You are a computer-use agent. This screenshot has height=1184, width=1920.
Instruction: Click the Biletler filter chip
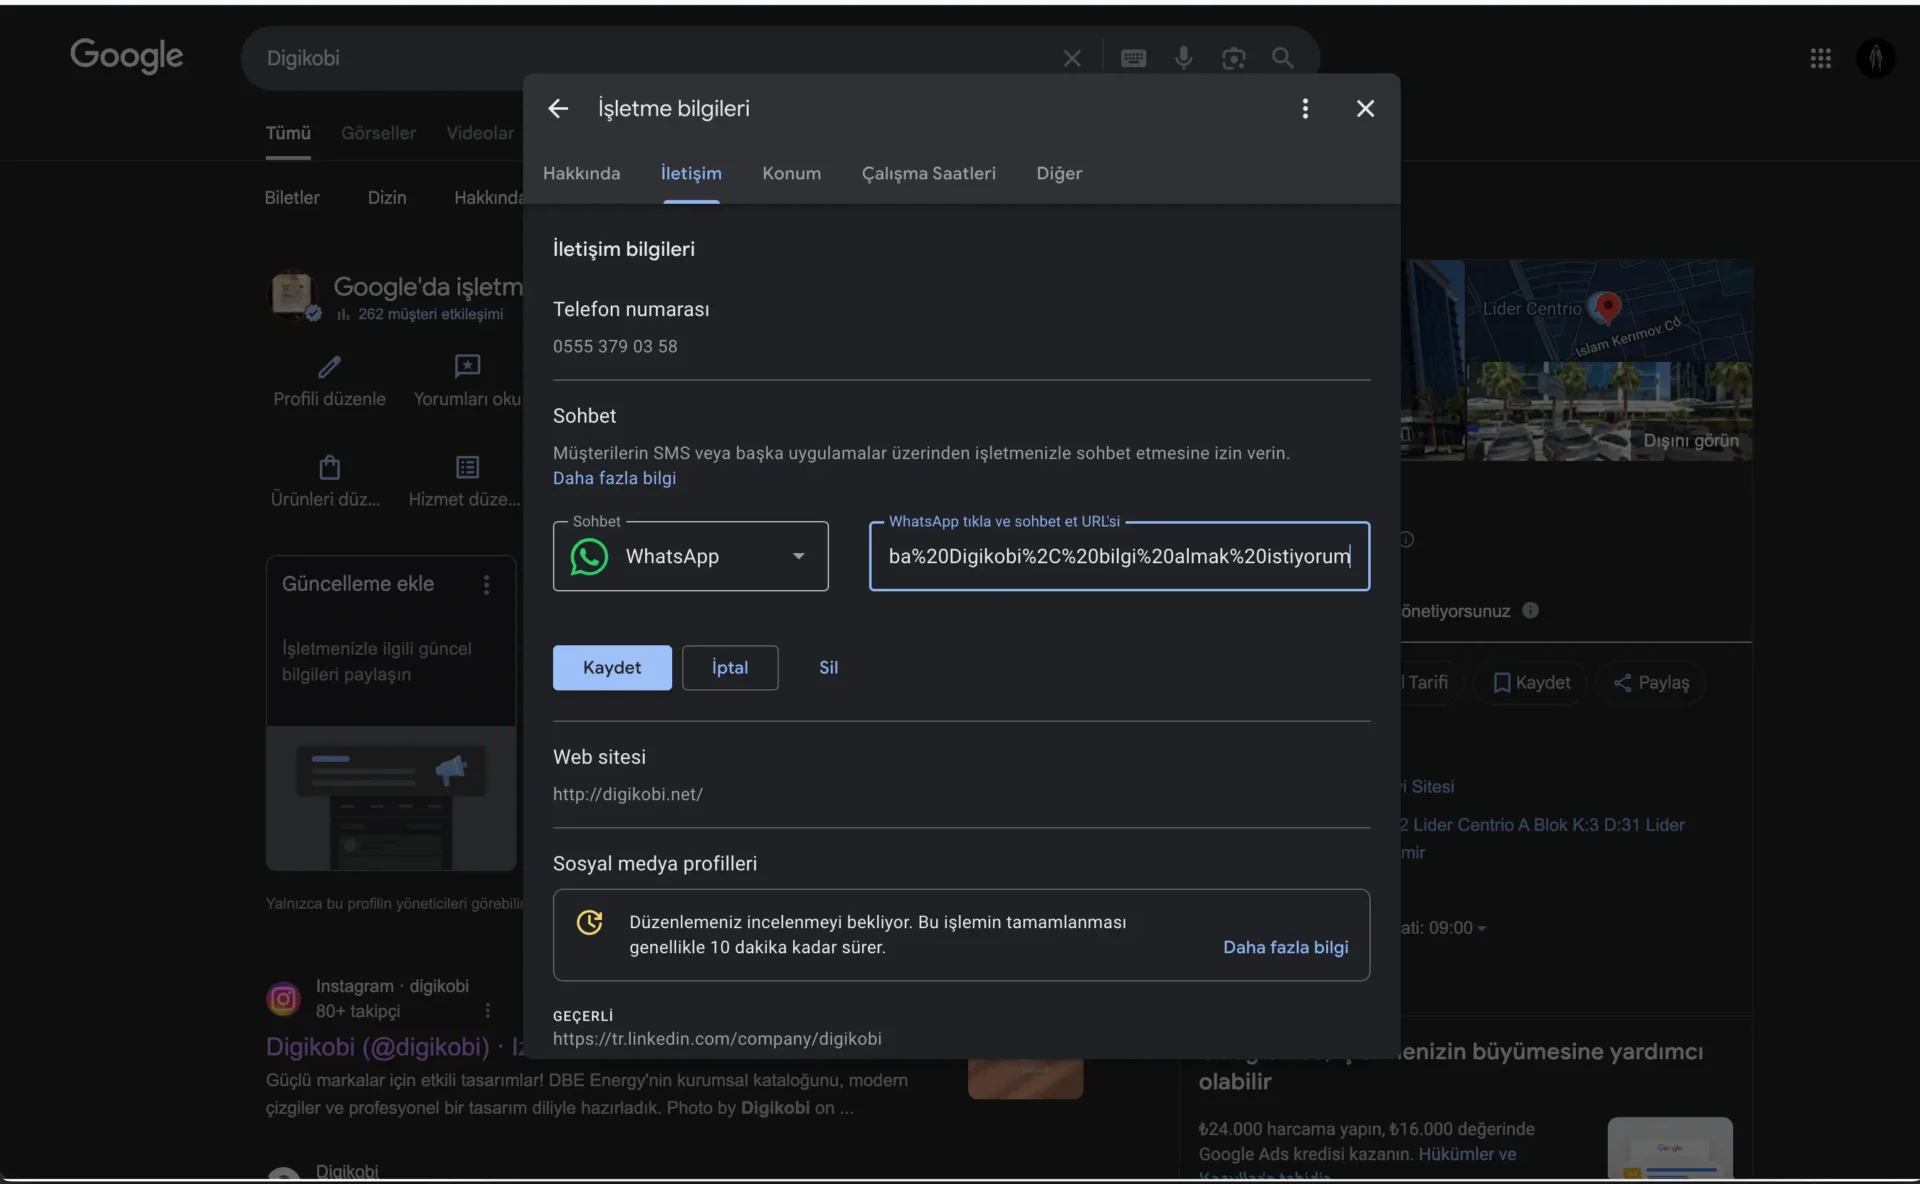[292, 197]
